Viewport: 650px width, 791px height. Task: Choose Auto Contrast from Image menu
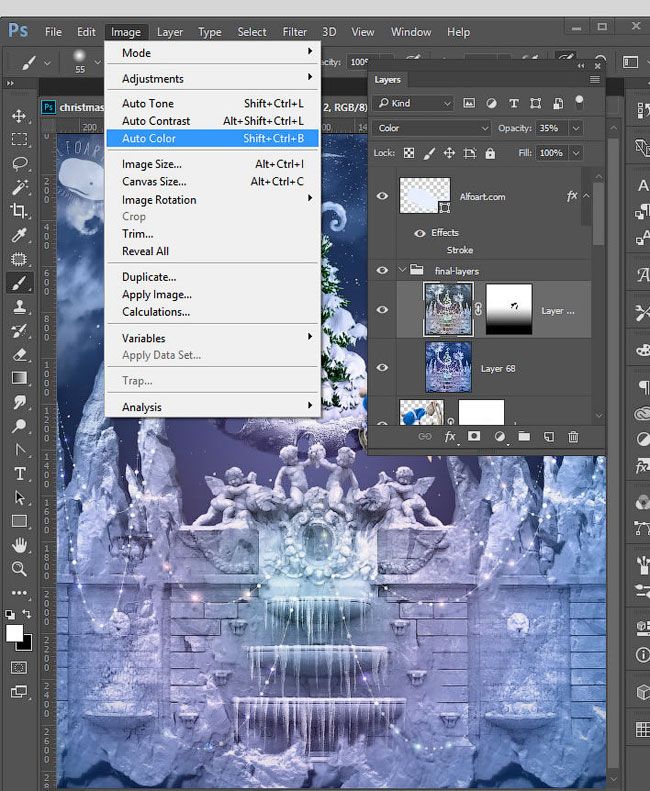156,121
